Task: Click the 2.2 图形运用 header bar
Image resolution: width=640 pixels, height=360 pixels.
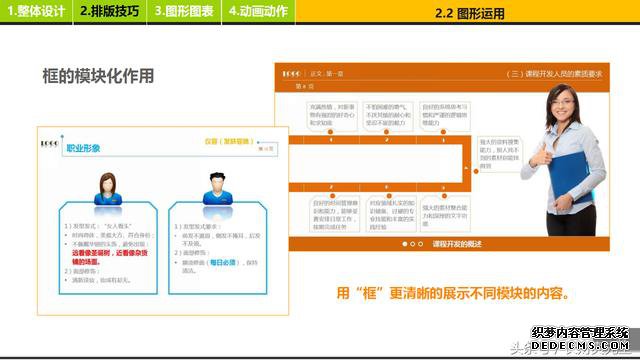Action: tap(468, 11)
